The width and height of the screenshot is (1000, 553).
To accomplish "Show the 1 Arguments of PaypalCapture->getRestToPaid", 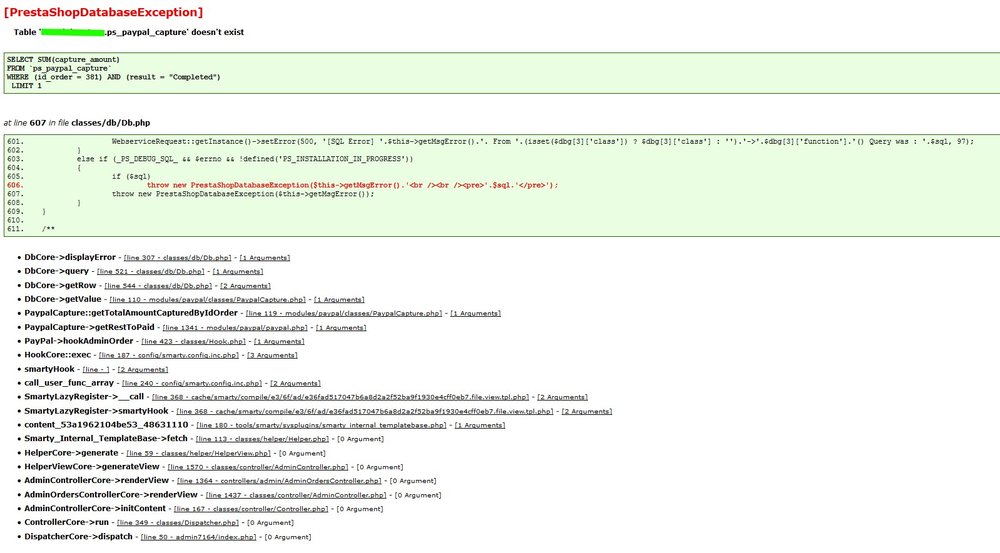I will coord(341,328).
